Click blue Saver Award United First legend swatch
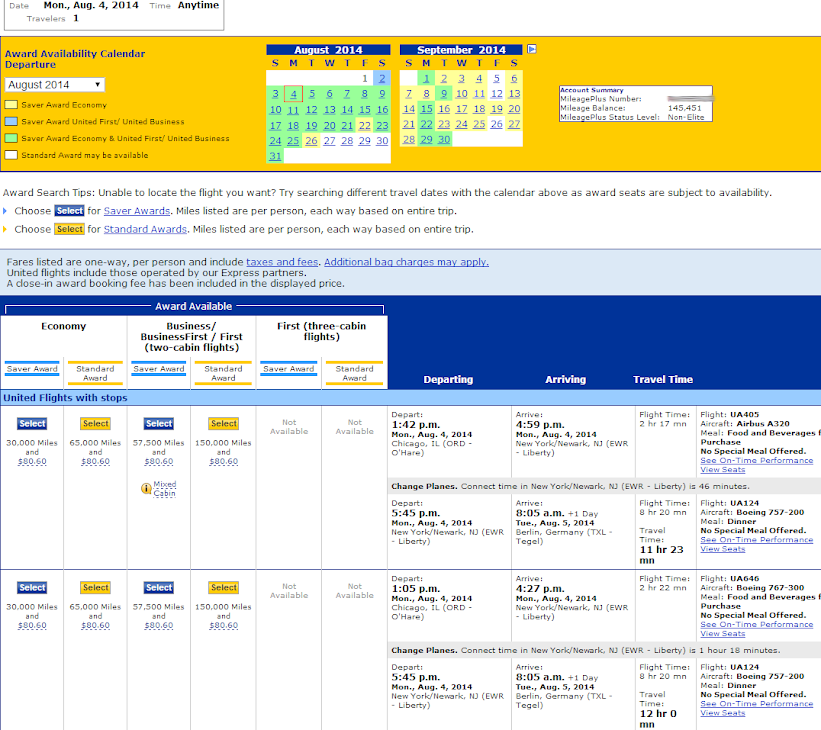Screen dimensions: 821x730 click(11, 121)
